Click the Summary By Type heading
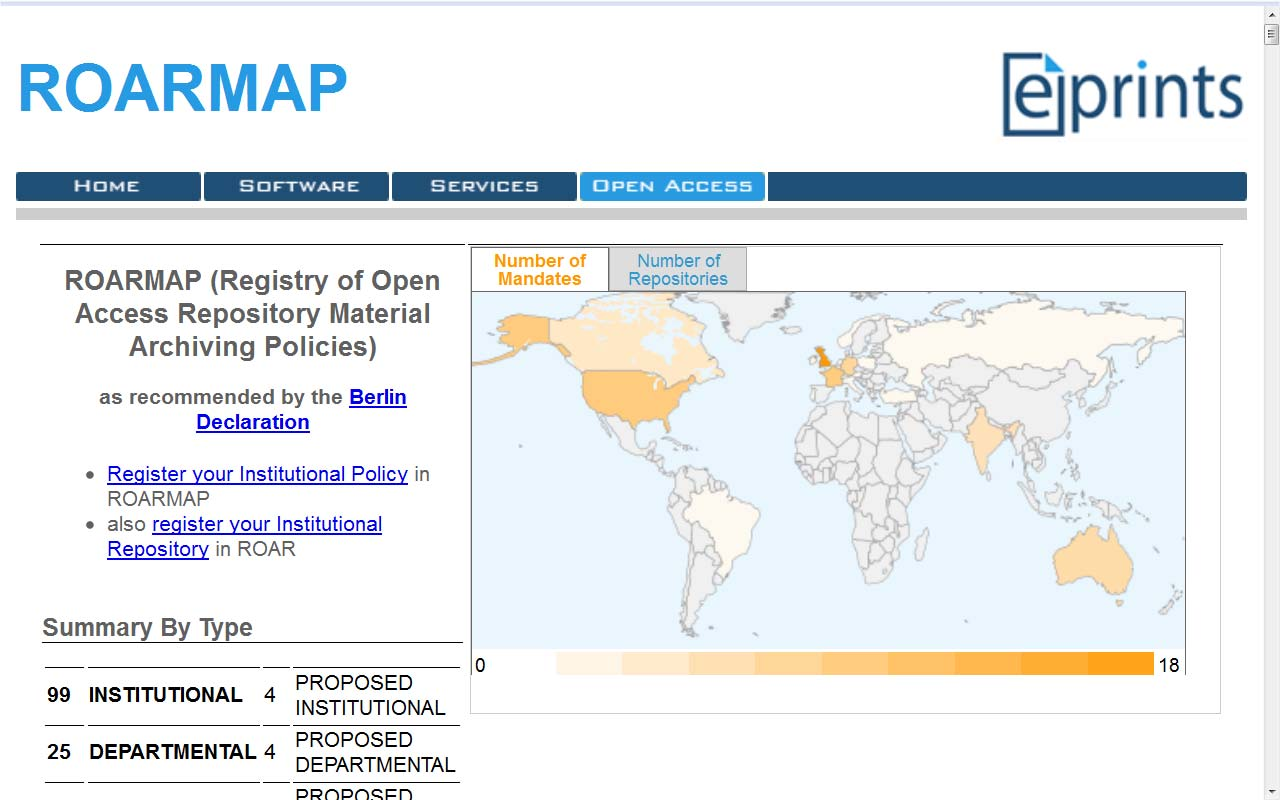This screenshot has height=800, width=1280. [147, 628]
